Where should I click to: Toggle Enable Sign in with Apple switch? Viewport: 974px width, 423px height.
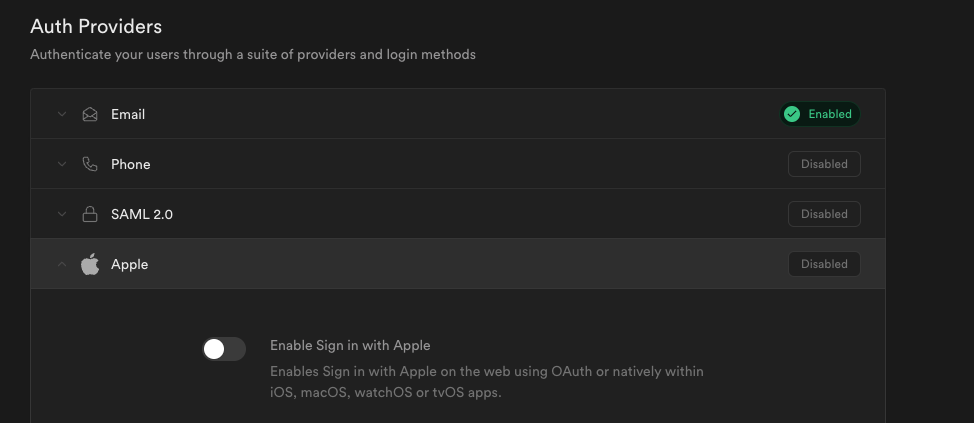(223, 349)
